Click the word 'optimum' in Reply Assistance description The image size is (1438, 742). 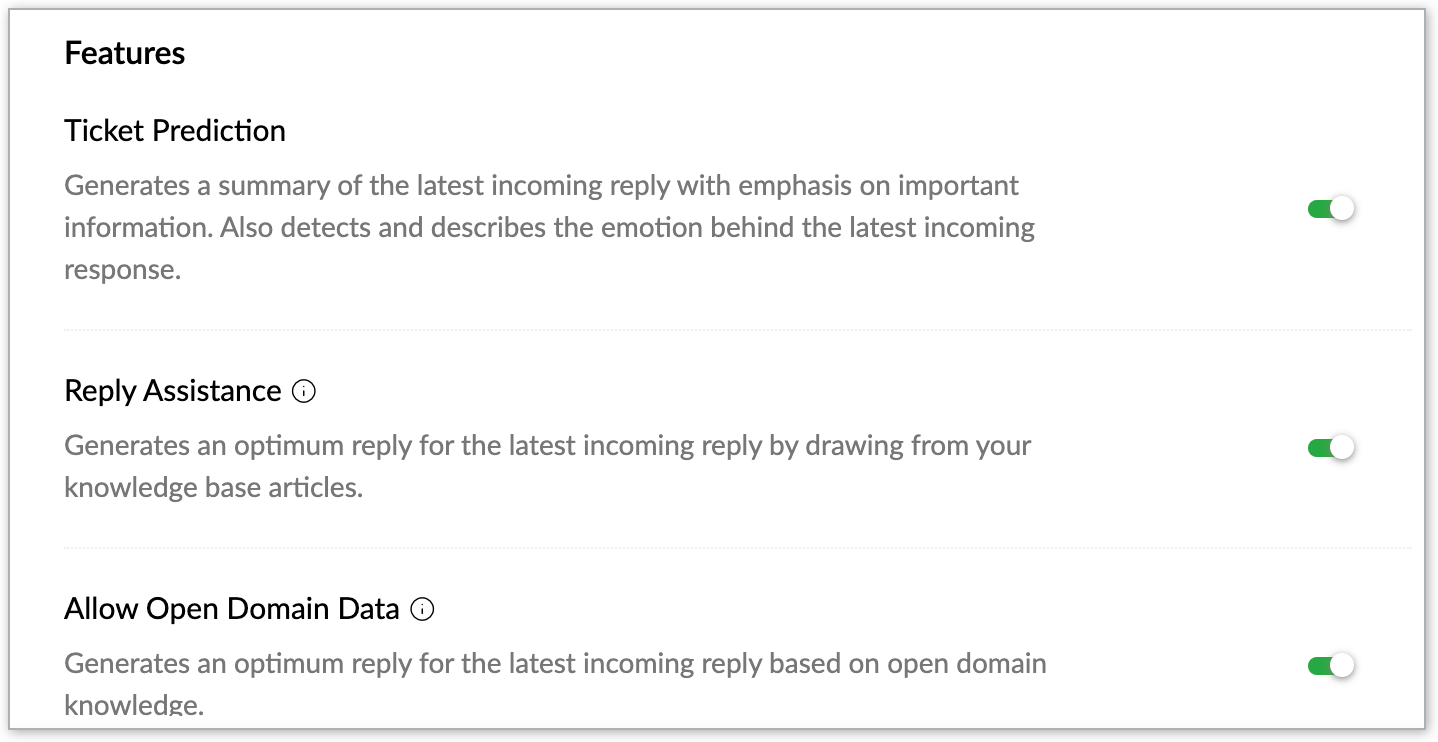[286, 446]
